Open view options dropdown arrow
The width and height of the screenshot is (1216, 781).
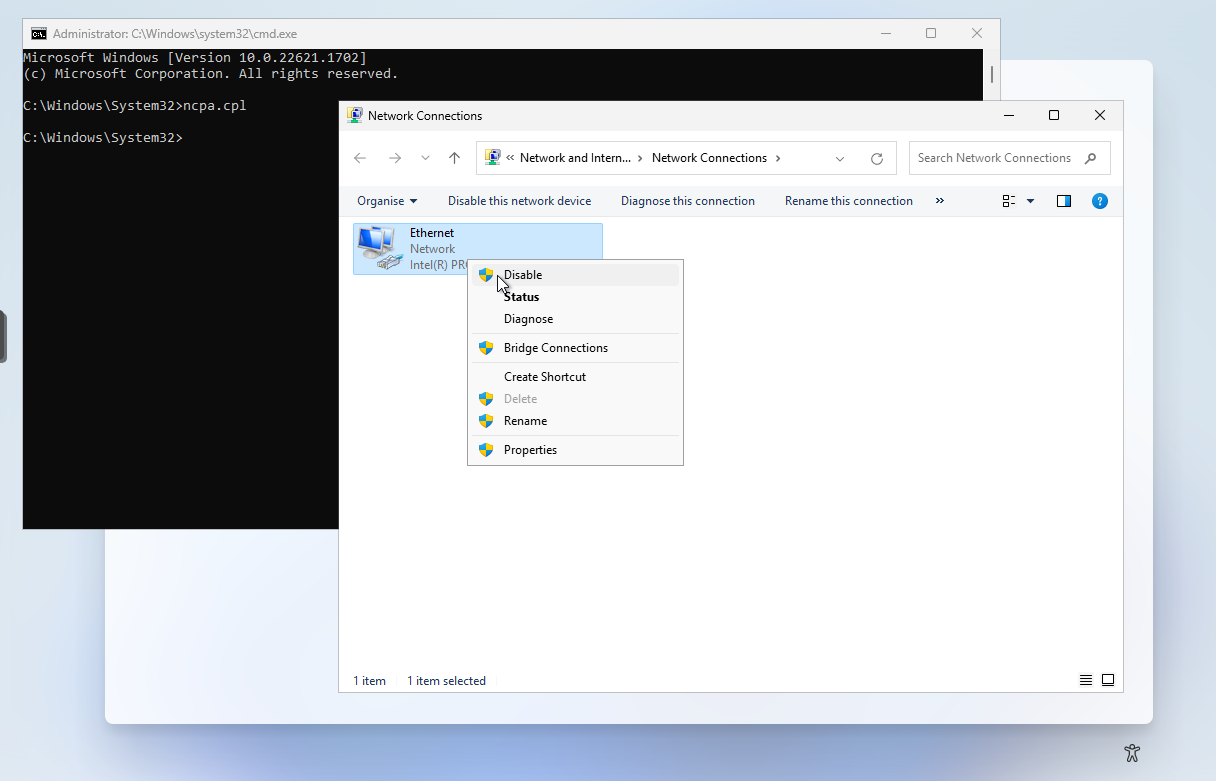1031,201
